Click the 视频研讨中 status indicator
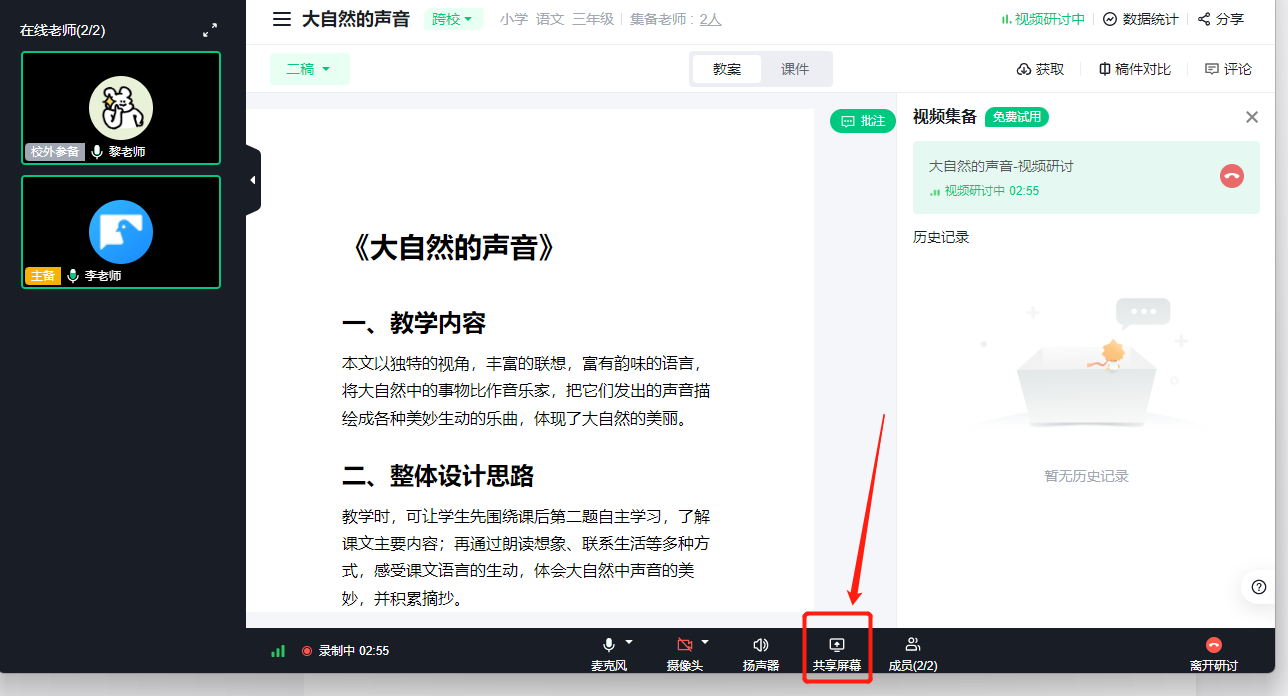 coord(1042,19)
